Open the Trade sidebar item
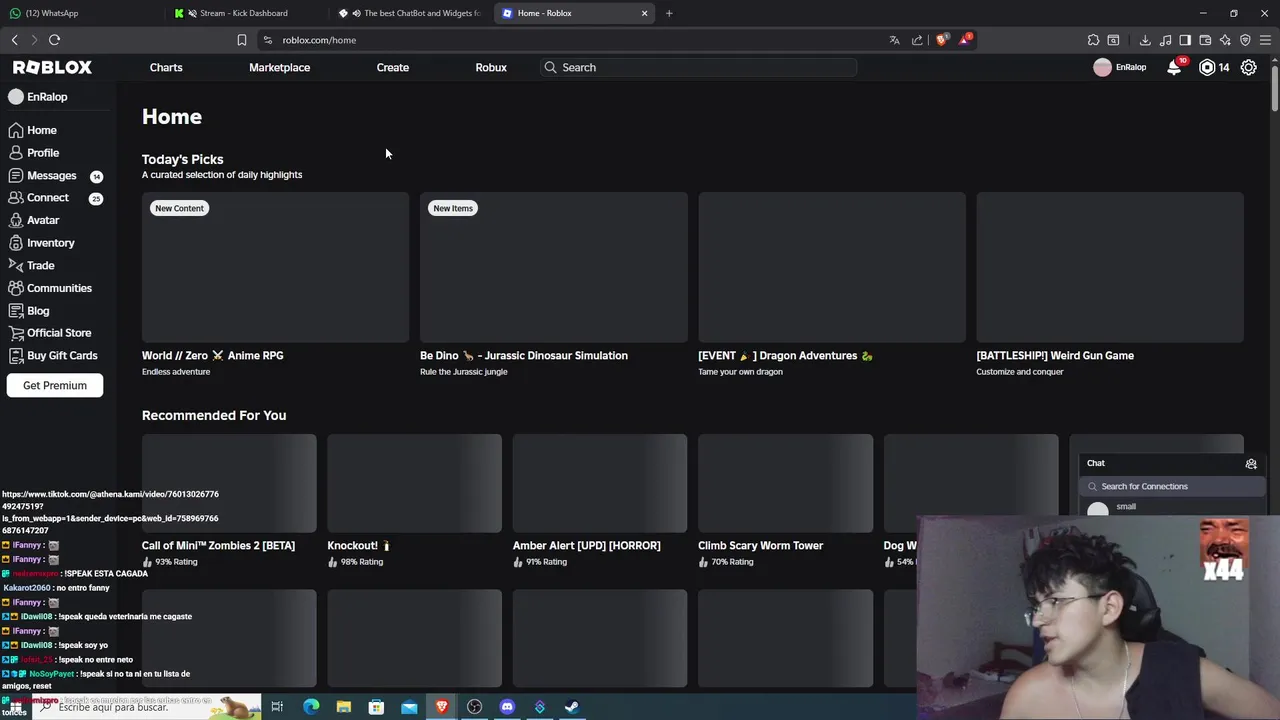The height and width of the screenshot is (720, 1280). click(x=31, y=265)
